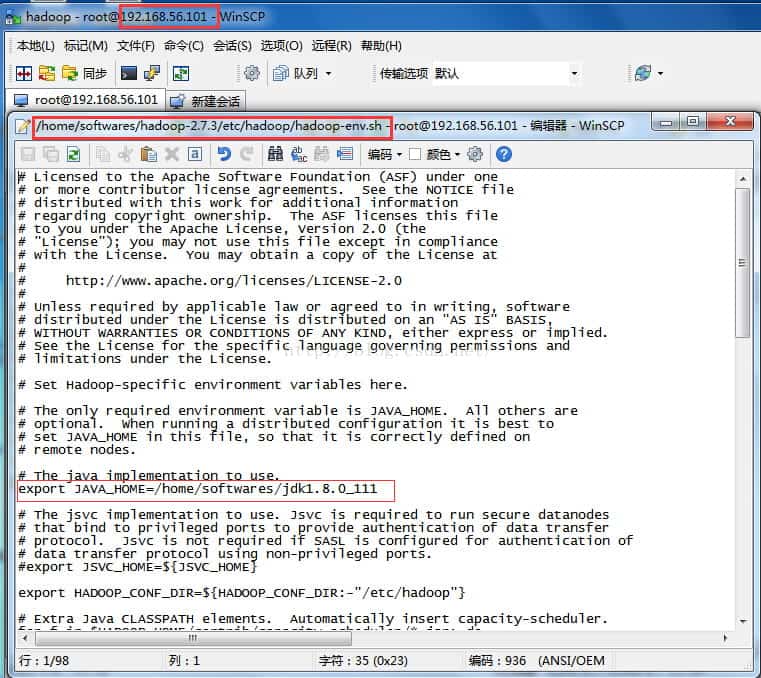Screen dimensions: 761x678
Task: Click the 同步 synchronize button
Action: tap(85, 73)
